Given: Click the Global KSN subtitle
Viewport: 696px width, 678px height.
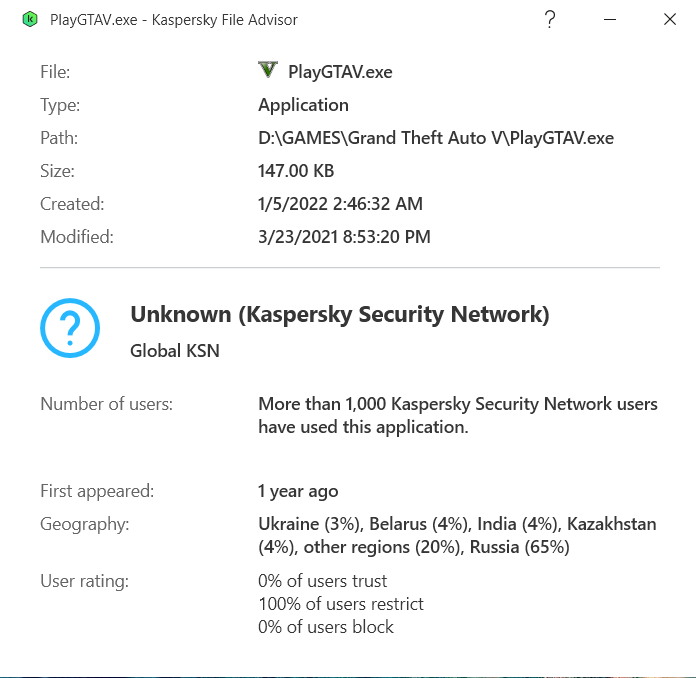Looking at the screenshot, I should pos(175,351).
